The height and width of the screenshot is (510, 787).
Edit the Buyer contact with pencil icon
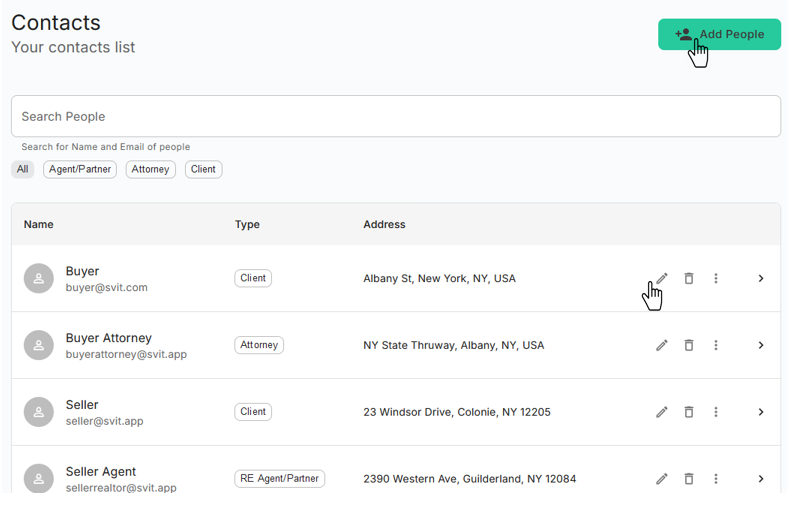661,278
